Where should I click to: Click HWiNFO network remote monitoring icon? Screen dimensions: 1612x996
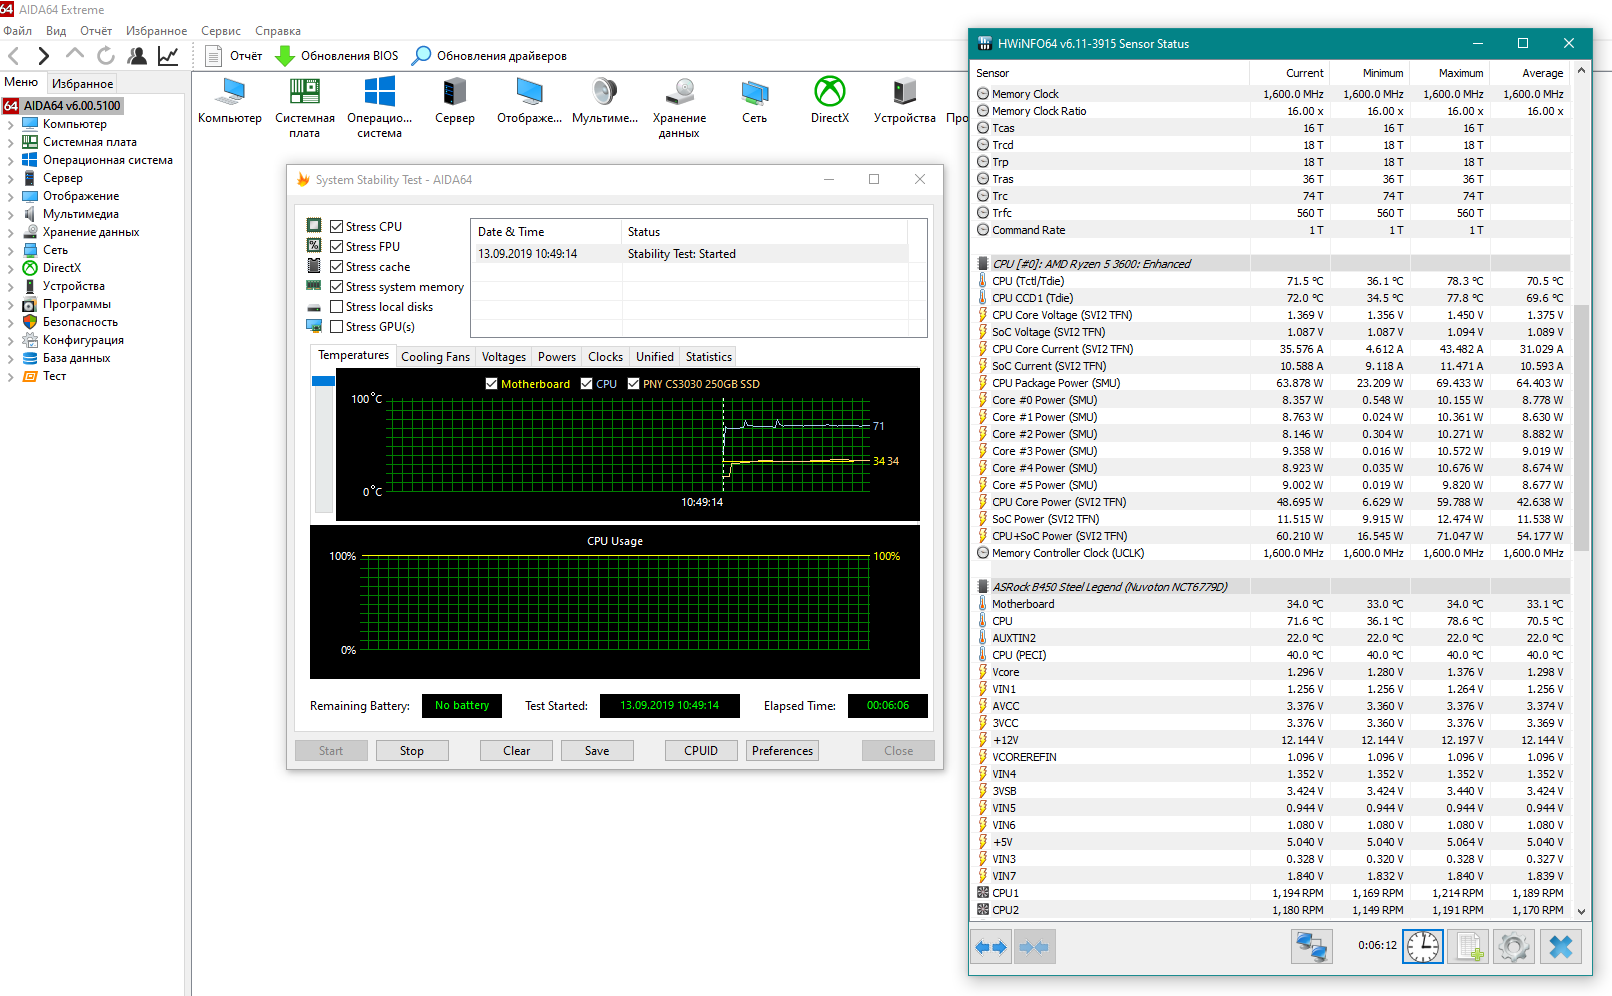click(1311, 946)
